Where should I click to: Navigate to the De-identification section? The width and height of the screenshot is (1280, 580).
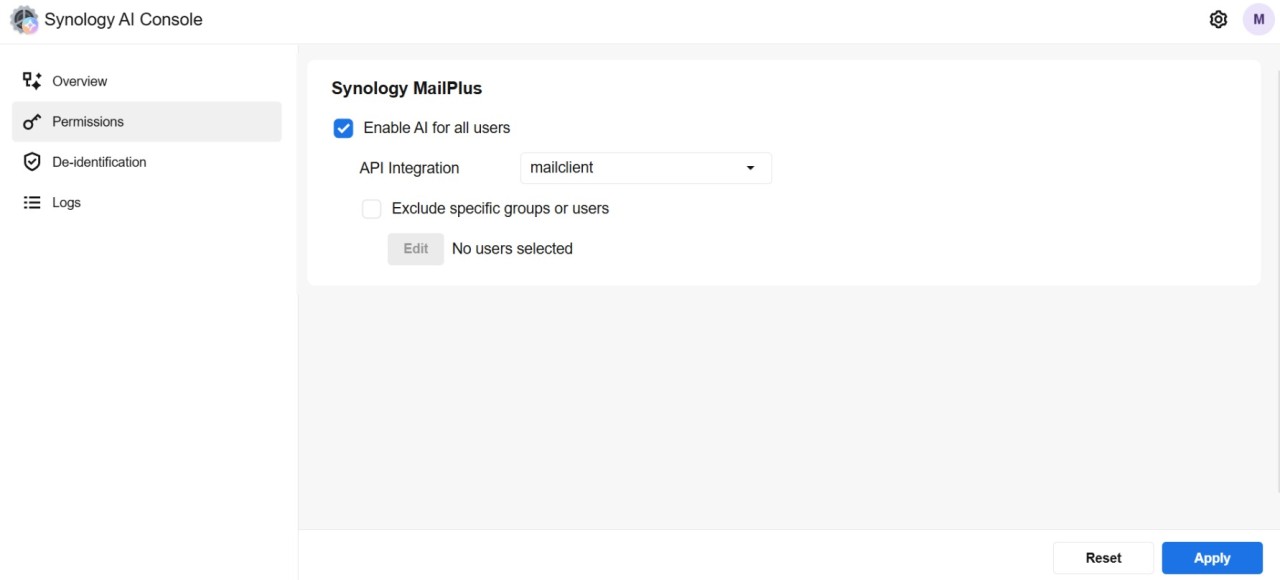99,162
